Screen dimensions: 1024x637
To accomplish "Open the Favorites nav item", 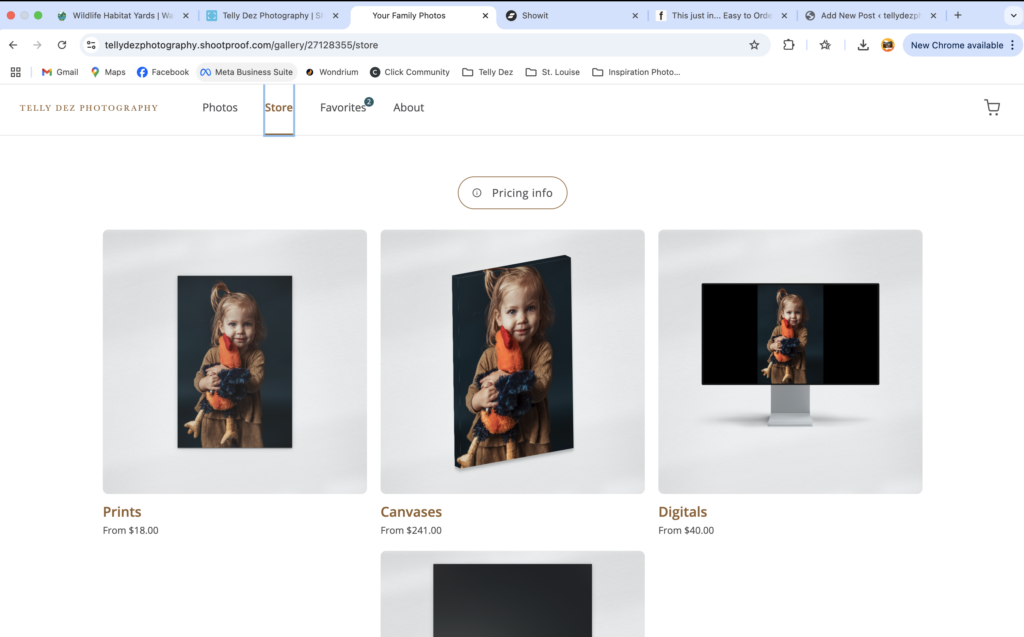I will click(x=344, y=108).
